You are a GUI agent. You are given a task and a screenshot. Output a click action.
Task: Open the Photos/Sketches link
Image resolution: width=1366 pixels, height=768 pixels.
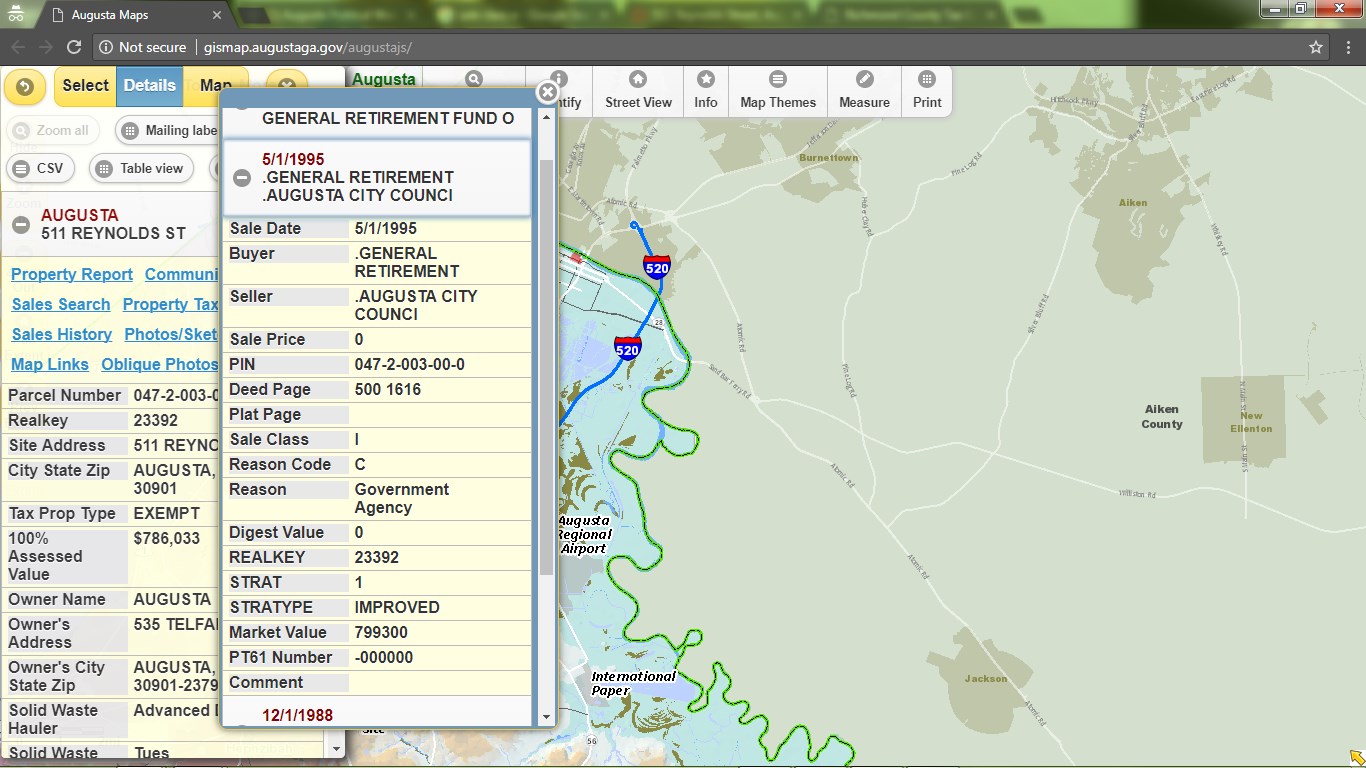pyautogui.click(x=171, y=334)
